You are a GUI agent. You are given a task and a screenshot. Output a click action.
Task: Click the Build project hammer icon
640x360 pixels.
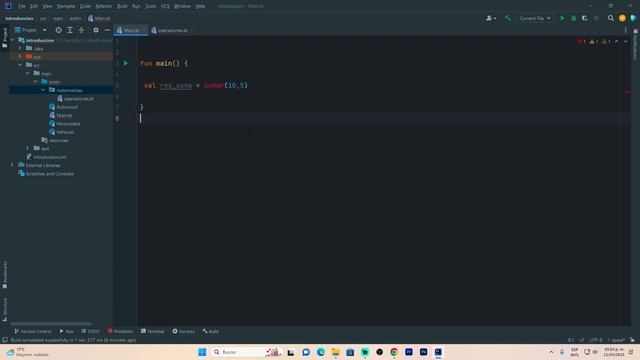(x=508, y=18)
